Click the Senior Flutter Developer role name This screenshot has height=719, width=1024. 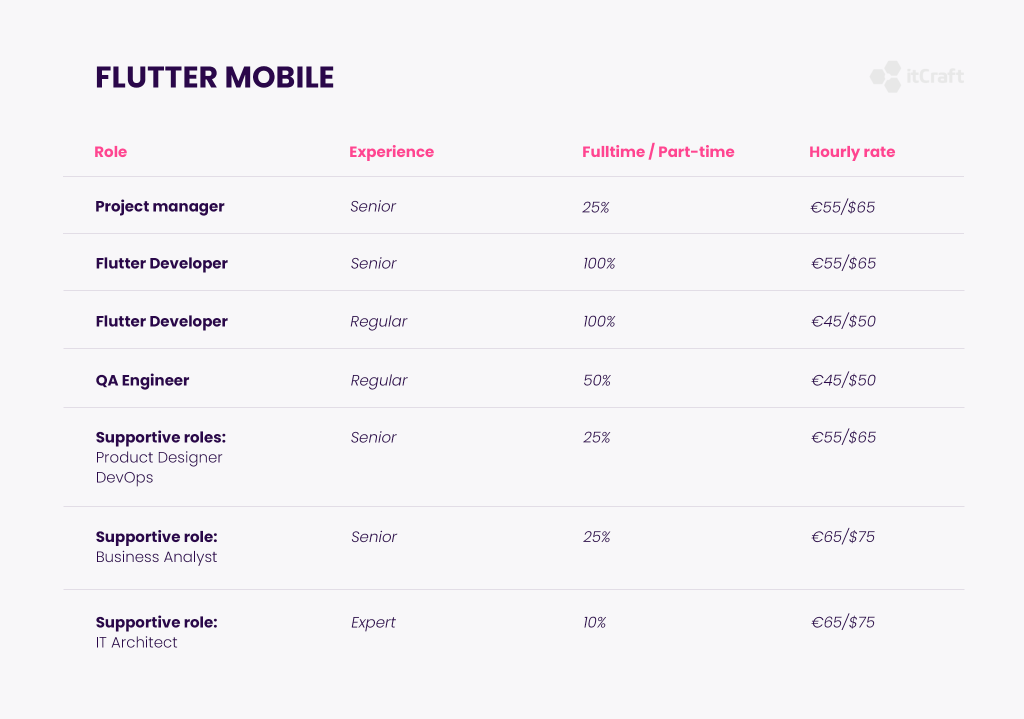click(161, 263)
